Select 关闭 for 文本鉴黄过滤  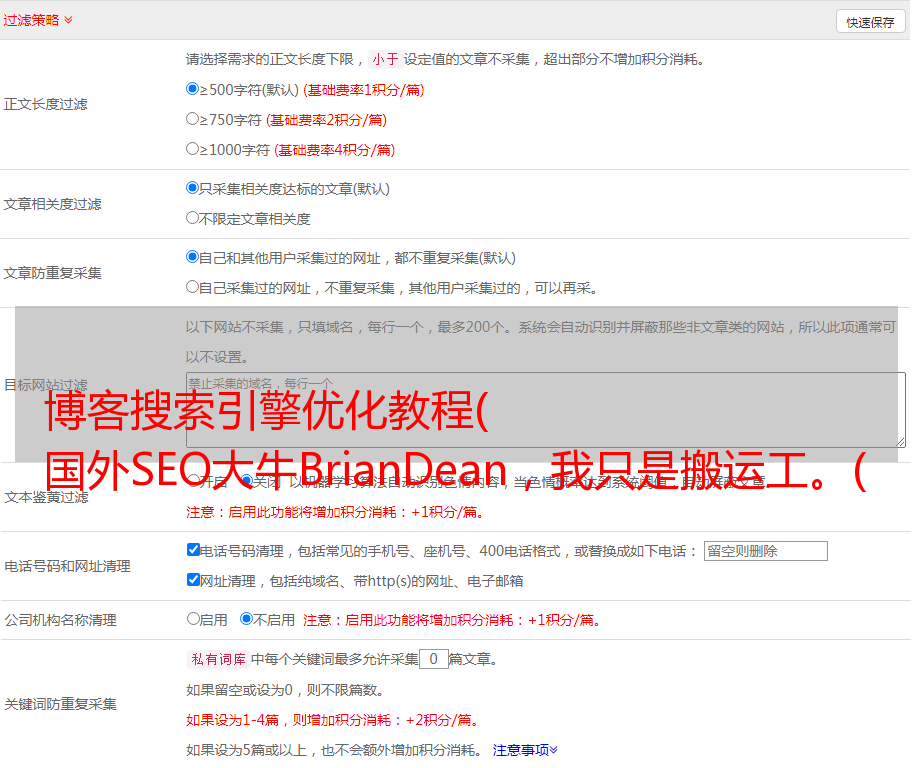click(x=247, y=481)
